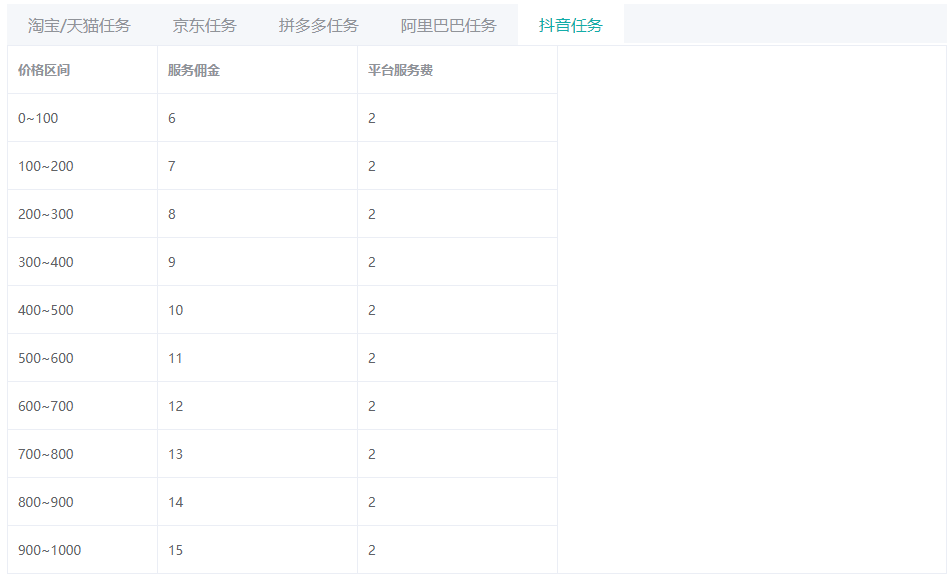Select the 300~400 price range cell
The height and width of the screenshot is (578, 951).
click(x=82, y=262)
